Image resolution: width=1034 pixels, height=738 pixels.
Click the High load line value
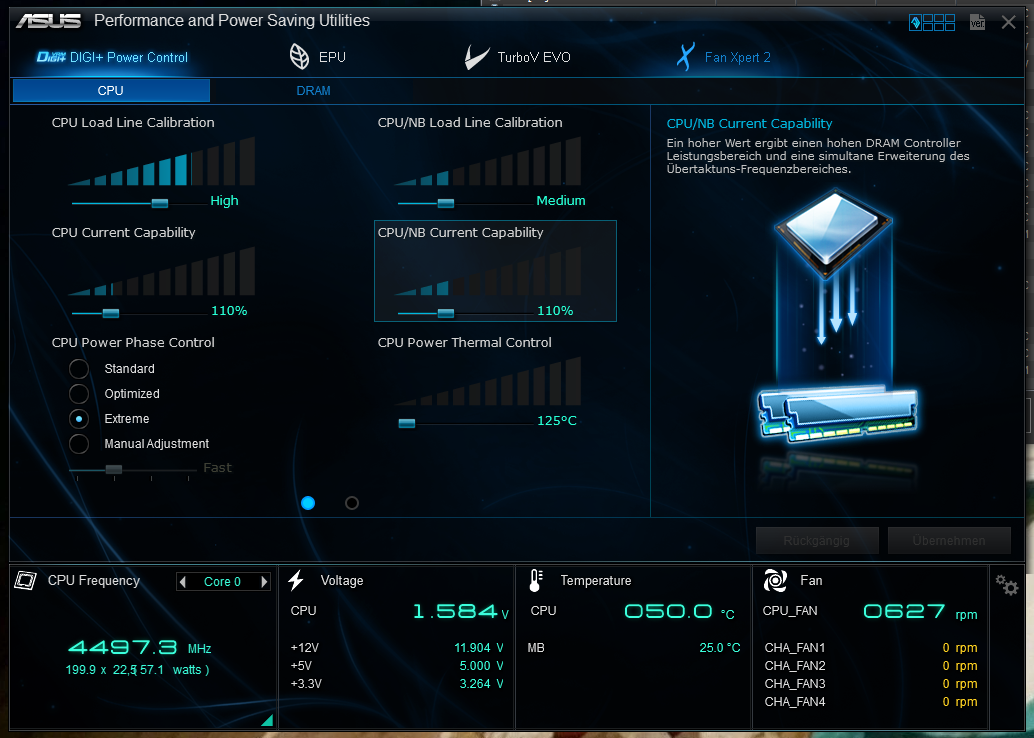(224, 200)
